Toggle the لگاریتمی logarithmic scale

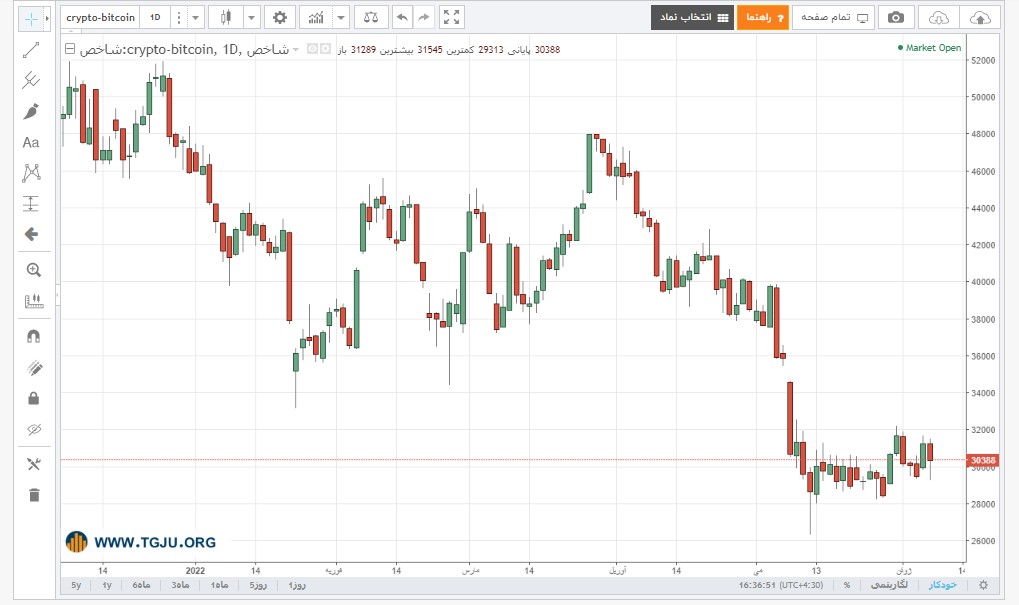pyautogui.click(x=889, y=585)
